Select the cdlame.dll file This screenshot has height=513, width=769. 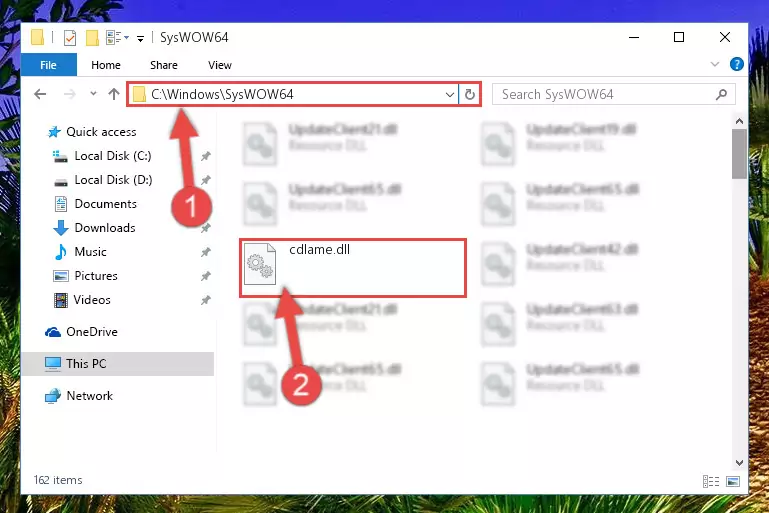pyautogui.click(x=353, y=268)
